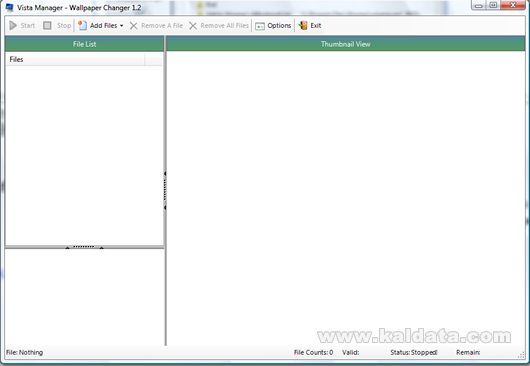Click the File List panel header
The width and height of the screenshot is (530, 366).
[x=85, y=44]
